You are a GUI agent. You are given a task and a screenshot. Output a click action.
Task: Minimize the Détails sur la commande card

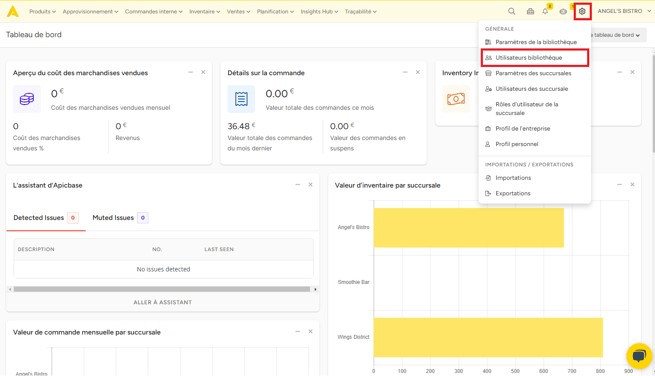click(405, 72)
